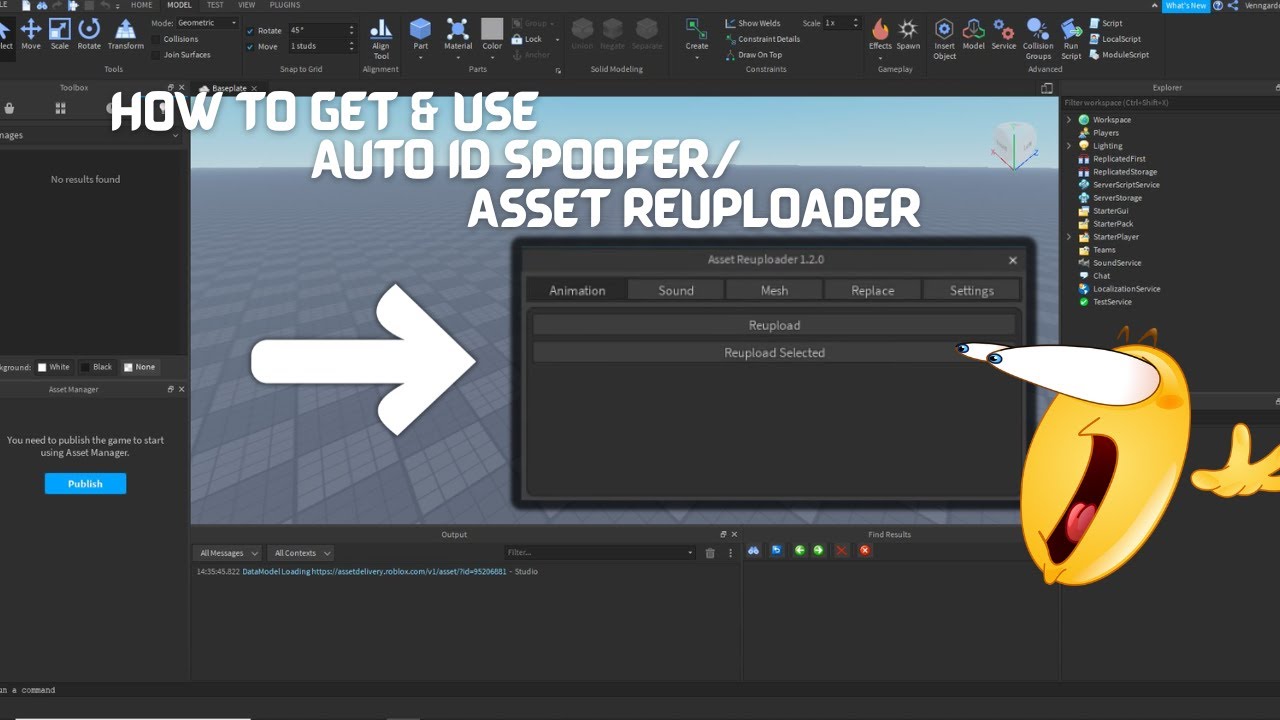The width and height of the screenshot is (1280, 720).
Task: Insert a Spawn location
Action: pos(908,34)
